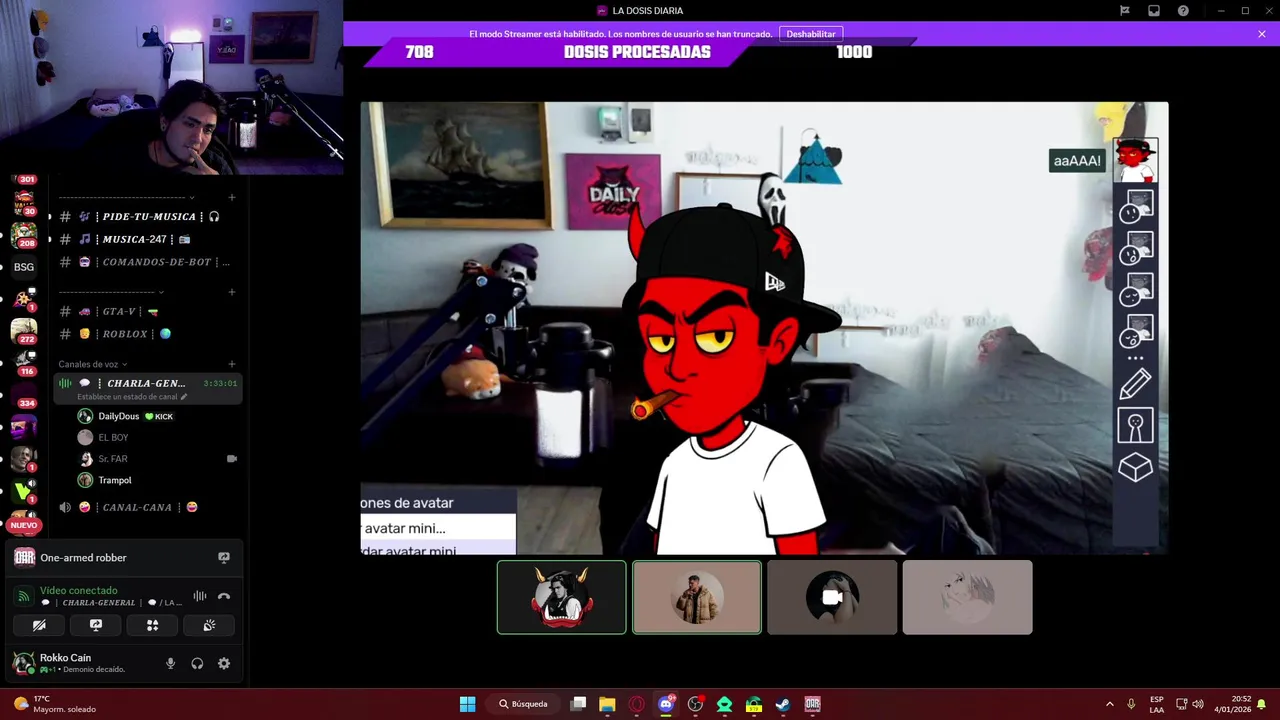Image resolution: width=1280 pixels, height=720 pixels.
Task: Click the One-armed robber activity entry
Action: click(83, 558)
